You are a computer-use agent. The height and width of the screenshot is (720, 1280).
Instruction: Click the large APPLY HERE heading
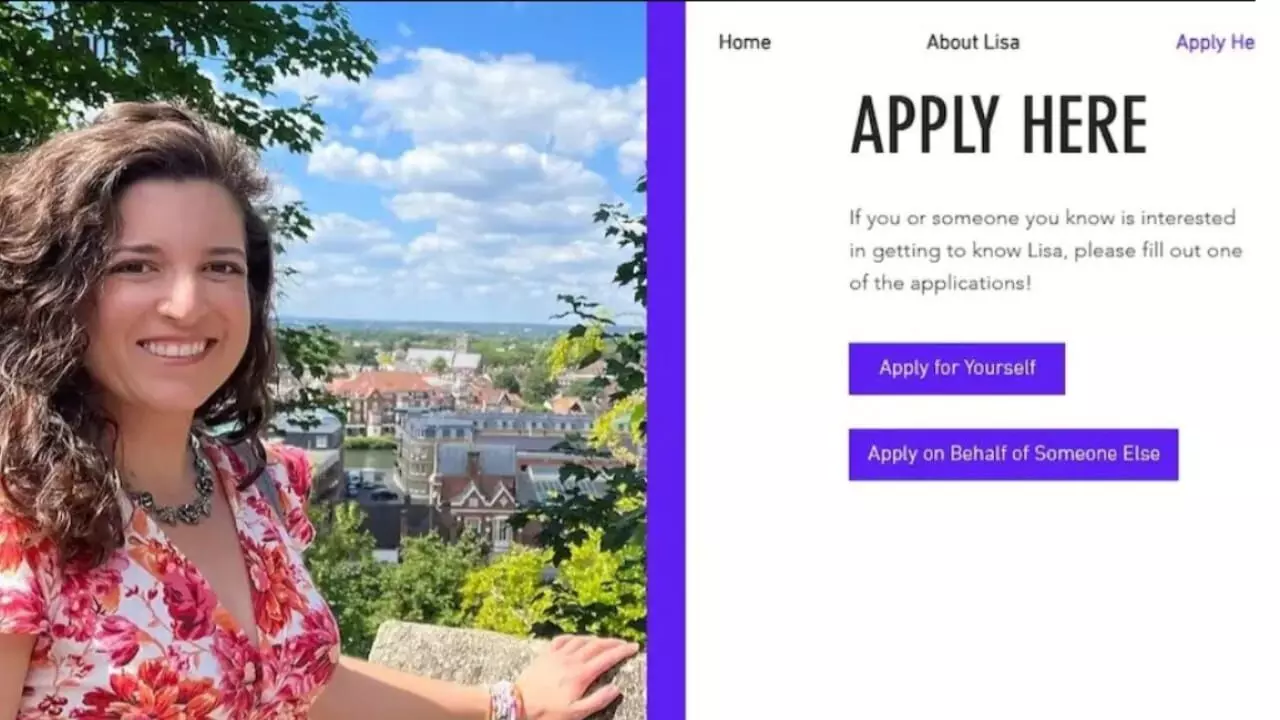(998, 126)
